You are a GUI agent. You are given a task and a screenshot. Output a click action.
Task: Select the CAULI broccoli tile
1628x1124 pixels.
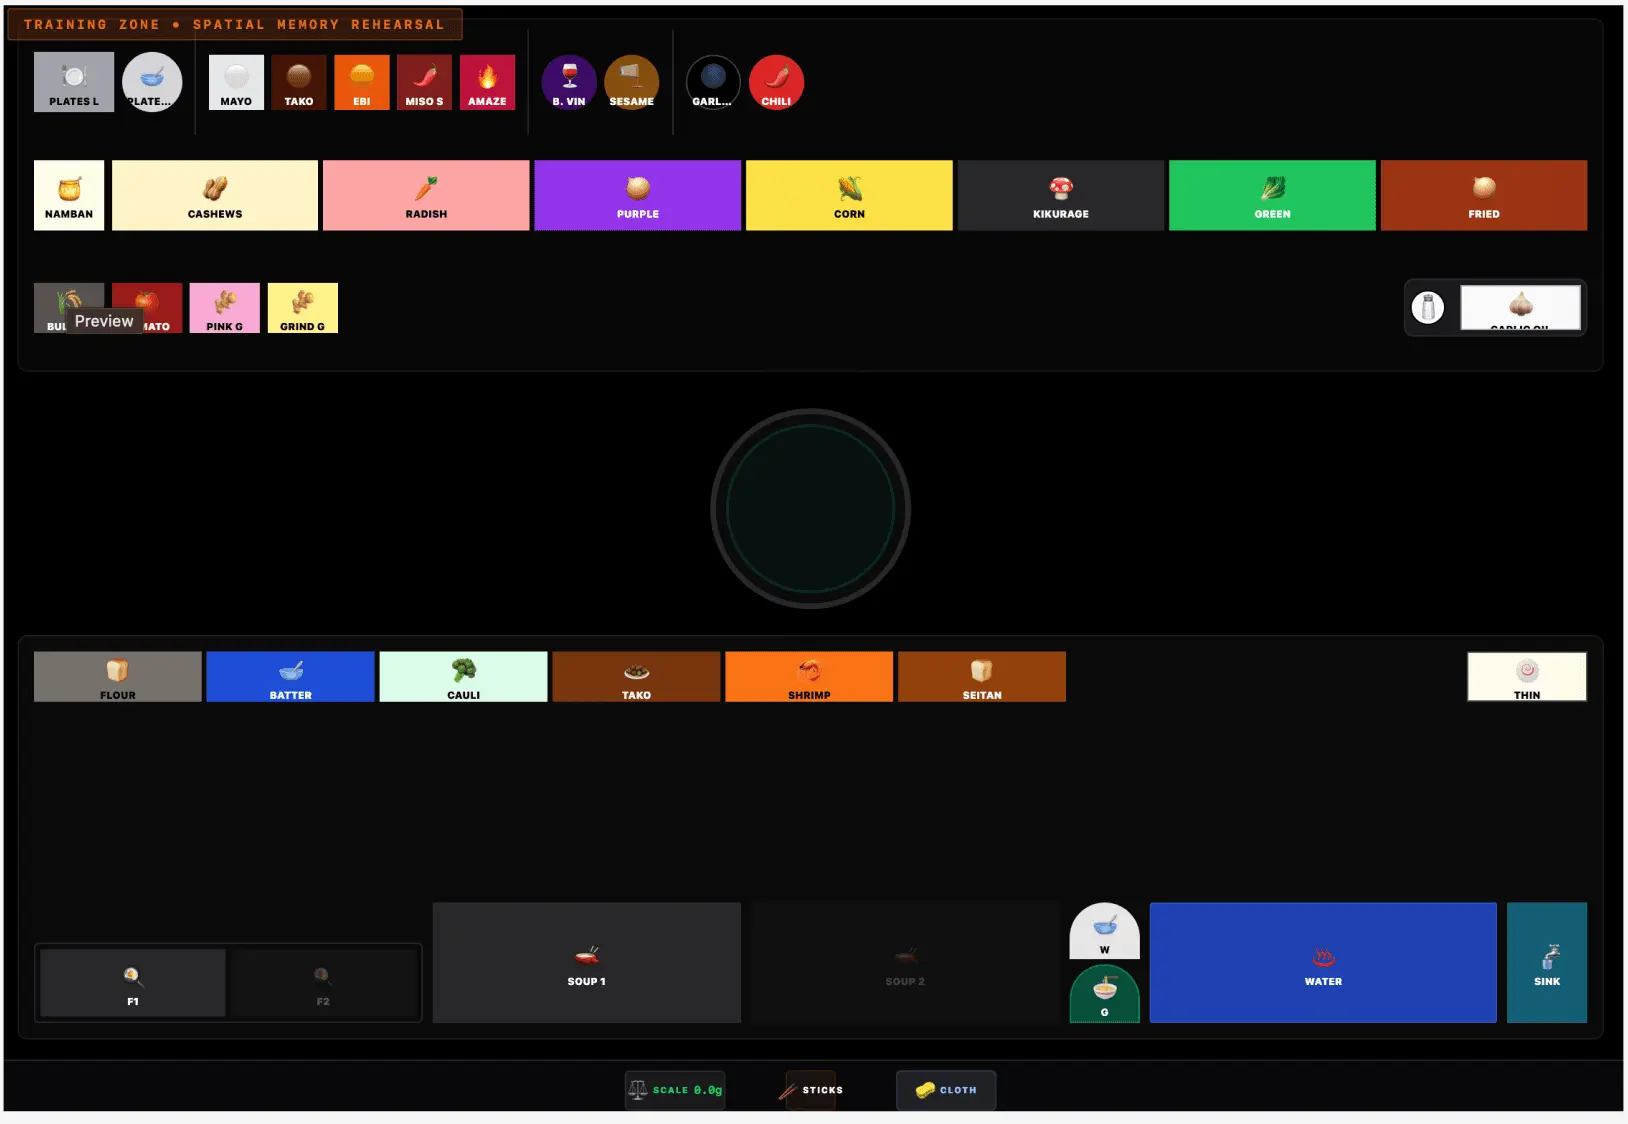(x=464, y=677)
